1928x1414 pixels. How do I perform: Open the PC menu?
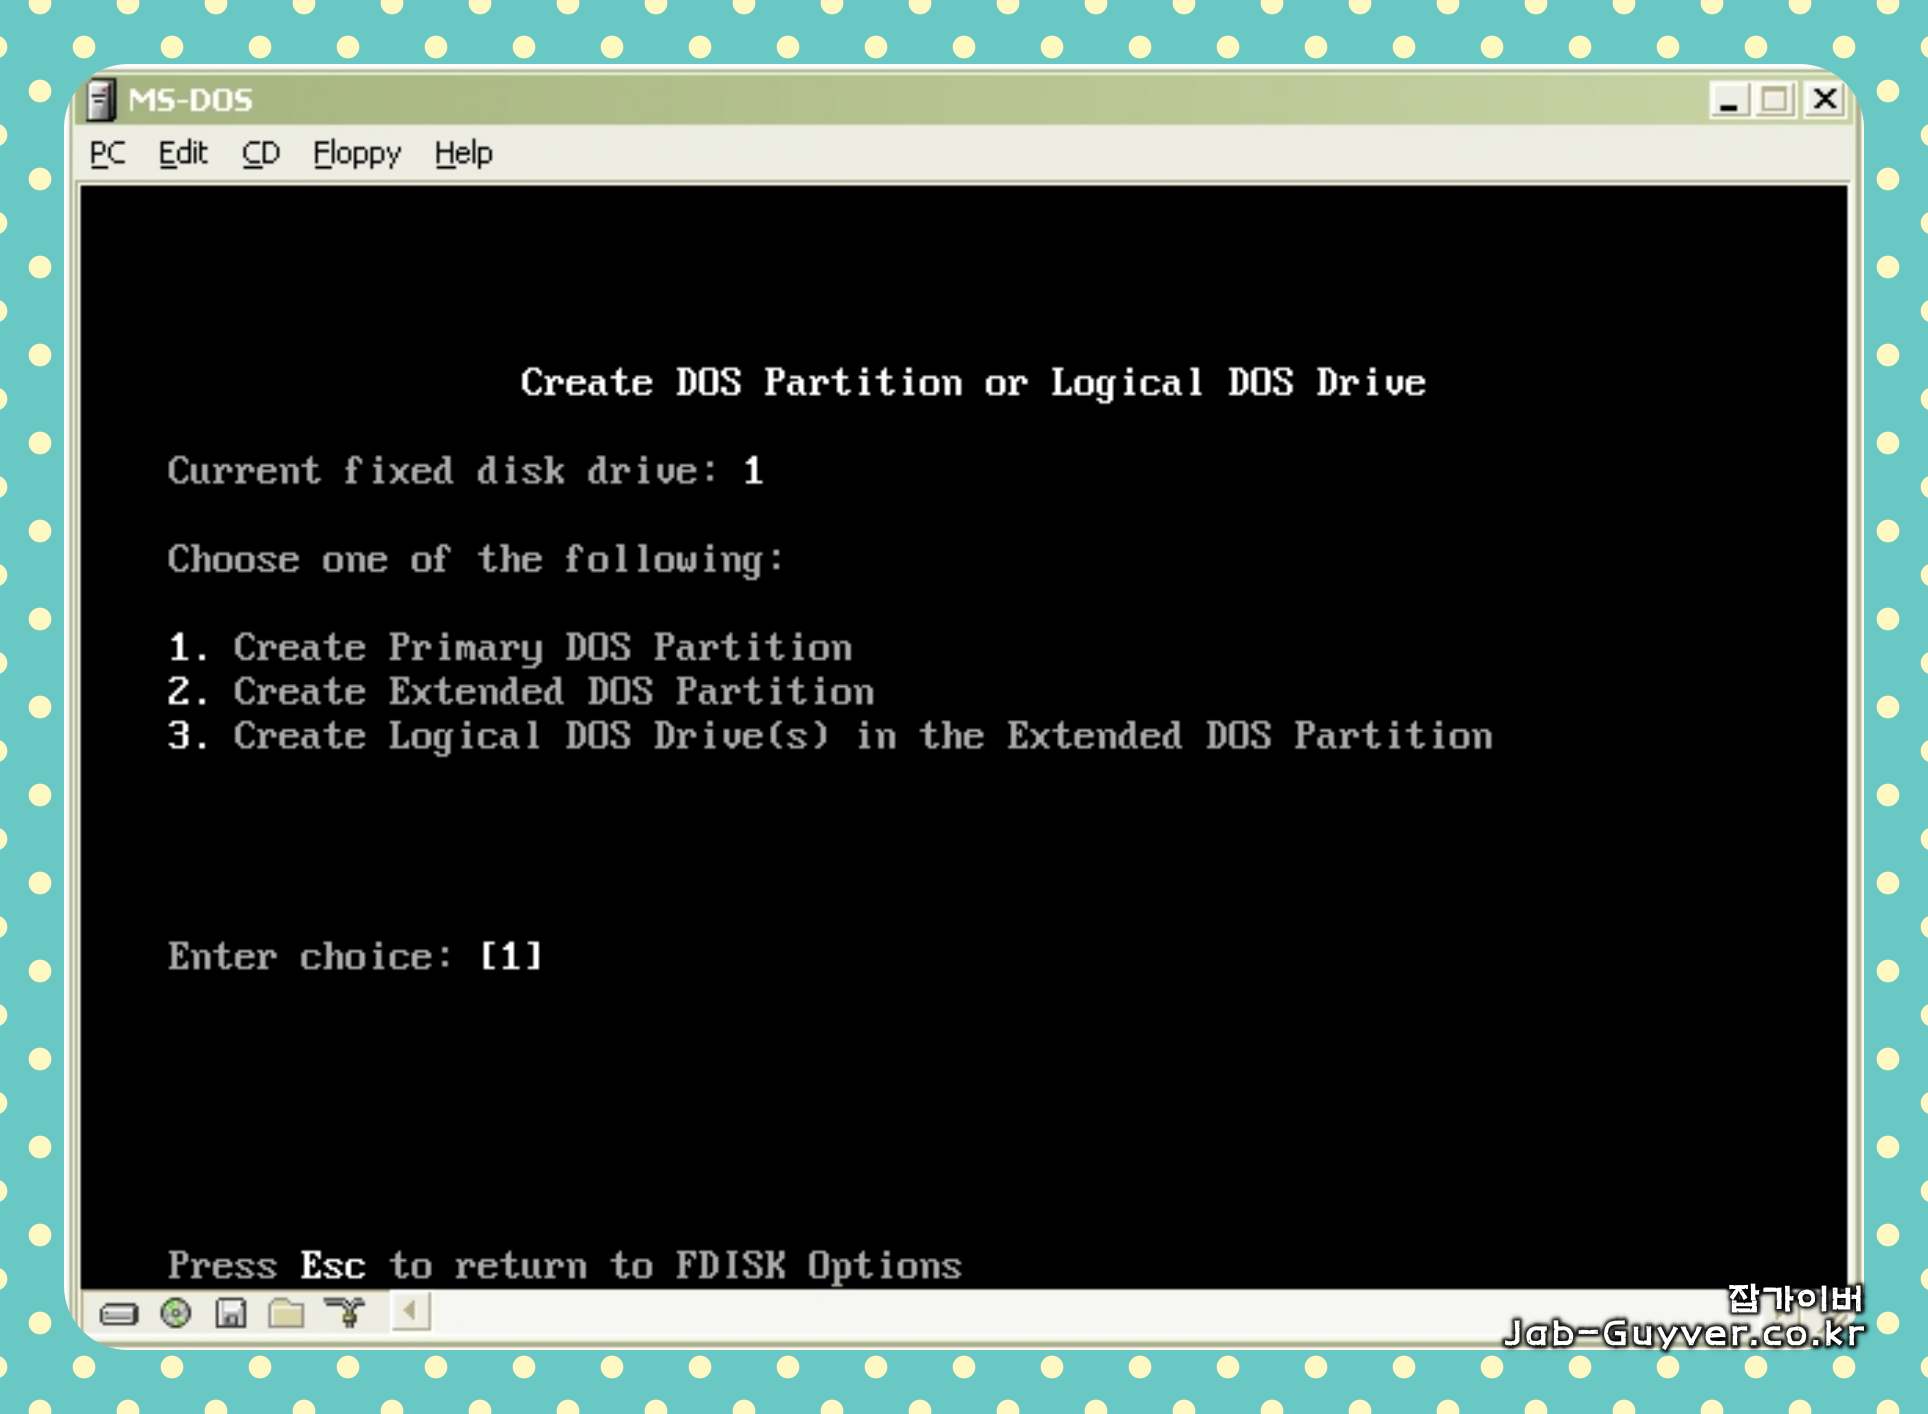[108, 153]
